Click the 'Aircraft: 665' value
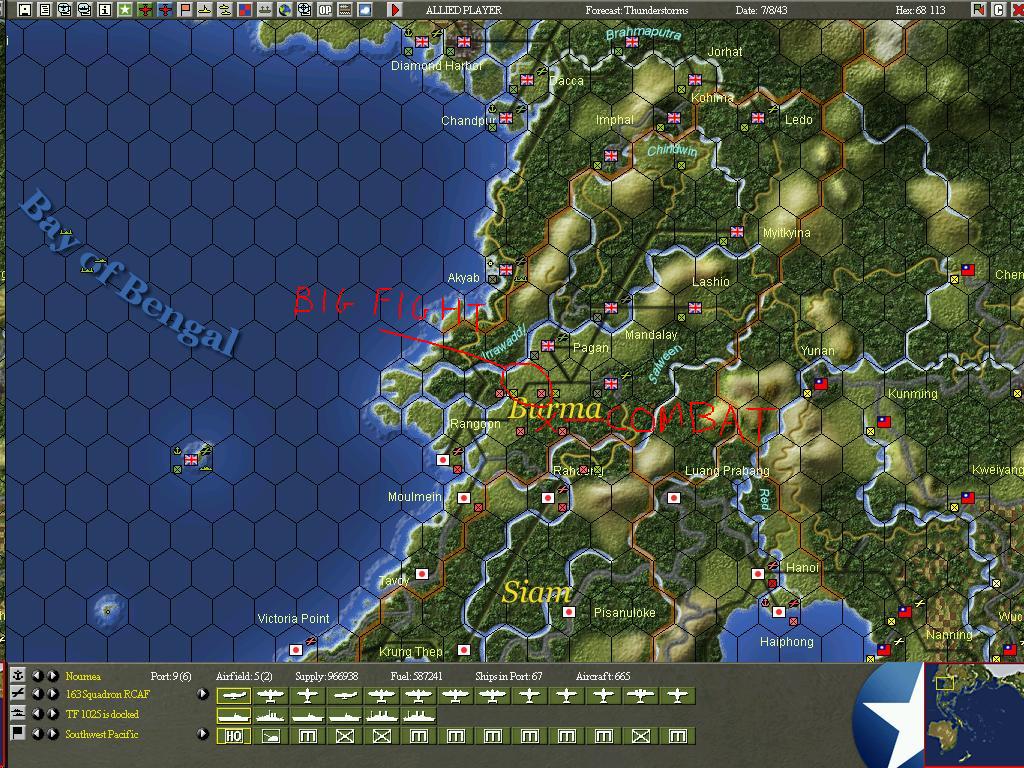This screenshot has width=1024, height=768. point(603,676)
